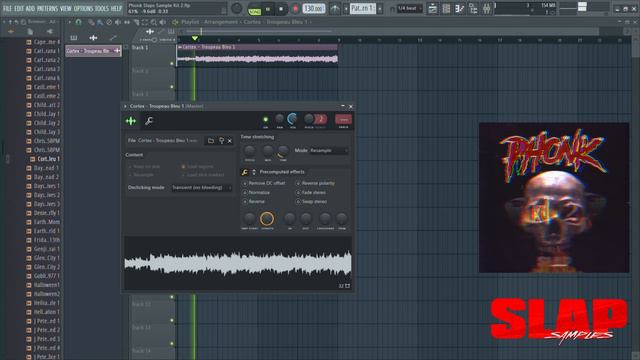Open the browser from the top toolbar

[473, 8]
